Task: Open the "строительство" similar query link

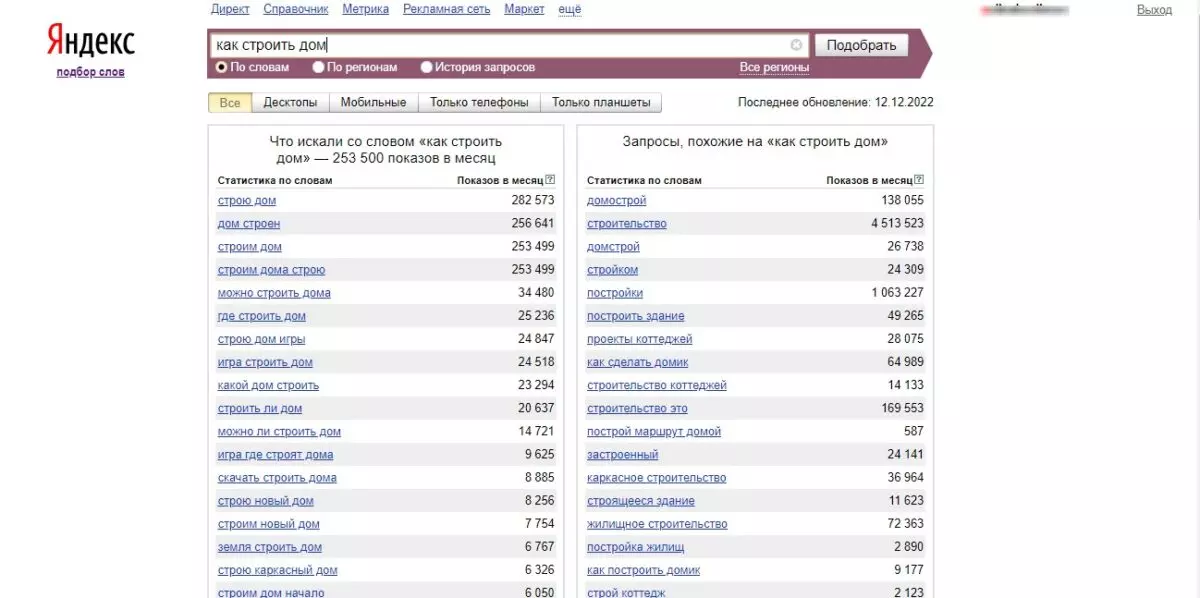Action: pyautogui.click(x=627, y=223)
